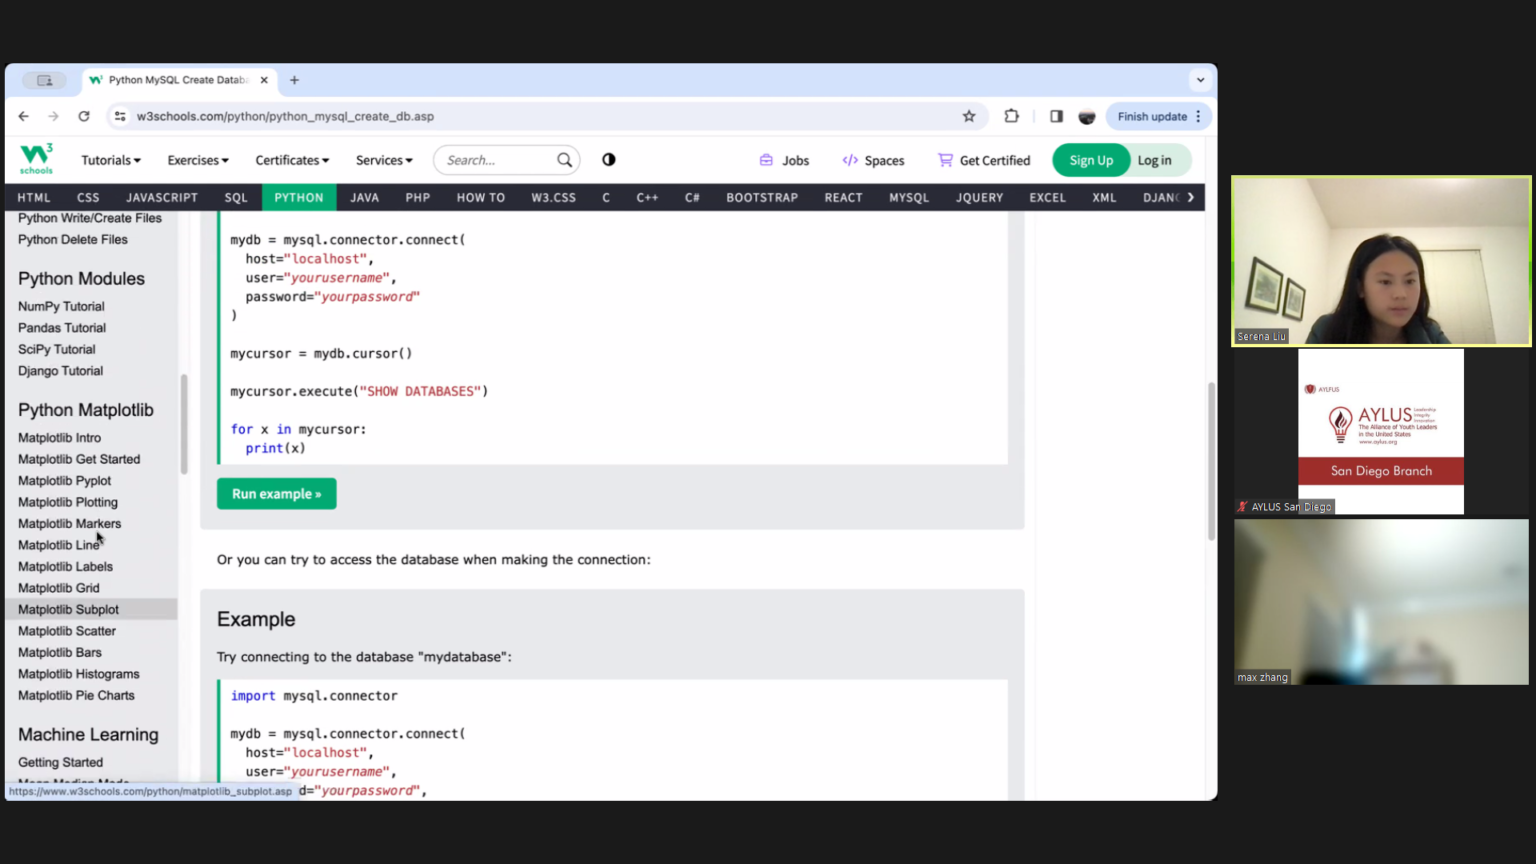1536x864 pixels.
Task: Open Matplotlib Pyplot sidebar link
Action: point(64,481)
